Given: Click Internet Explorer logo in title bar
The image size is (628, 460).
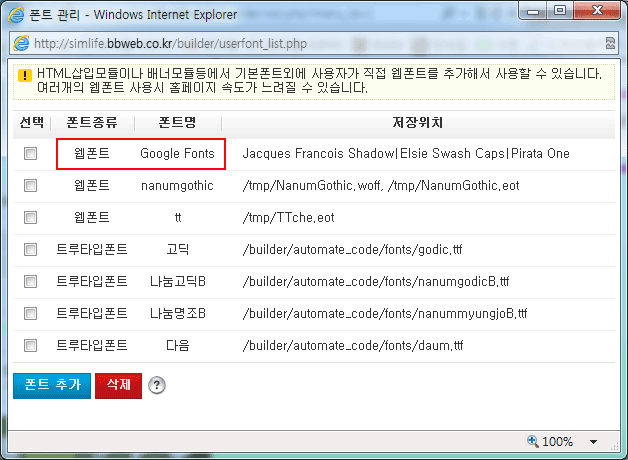Looking at the screenshot, I should (x=13, y=15).
